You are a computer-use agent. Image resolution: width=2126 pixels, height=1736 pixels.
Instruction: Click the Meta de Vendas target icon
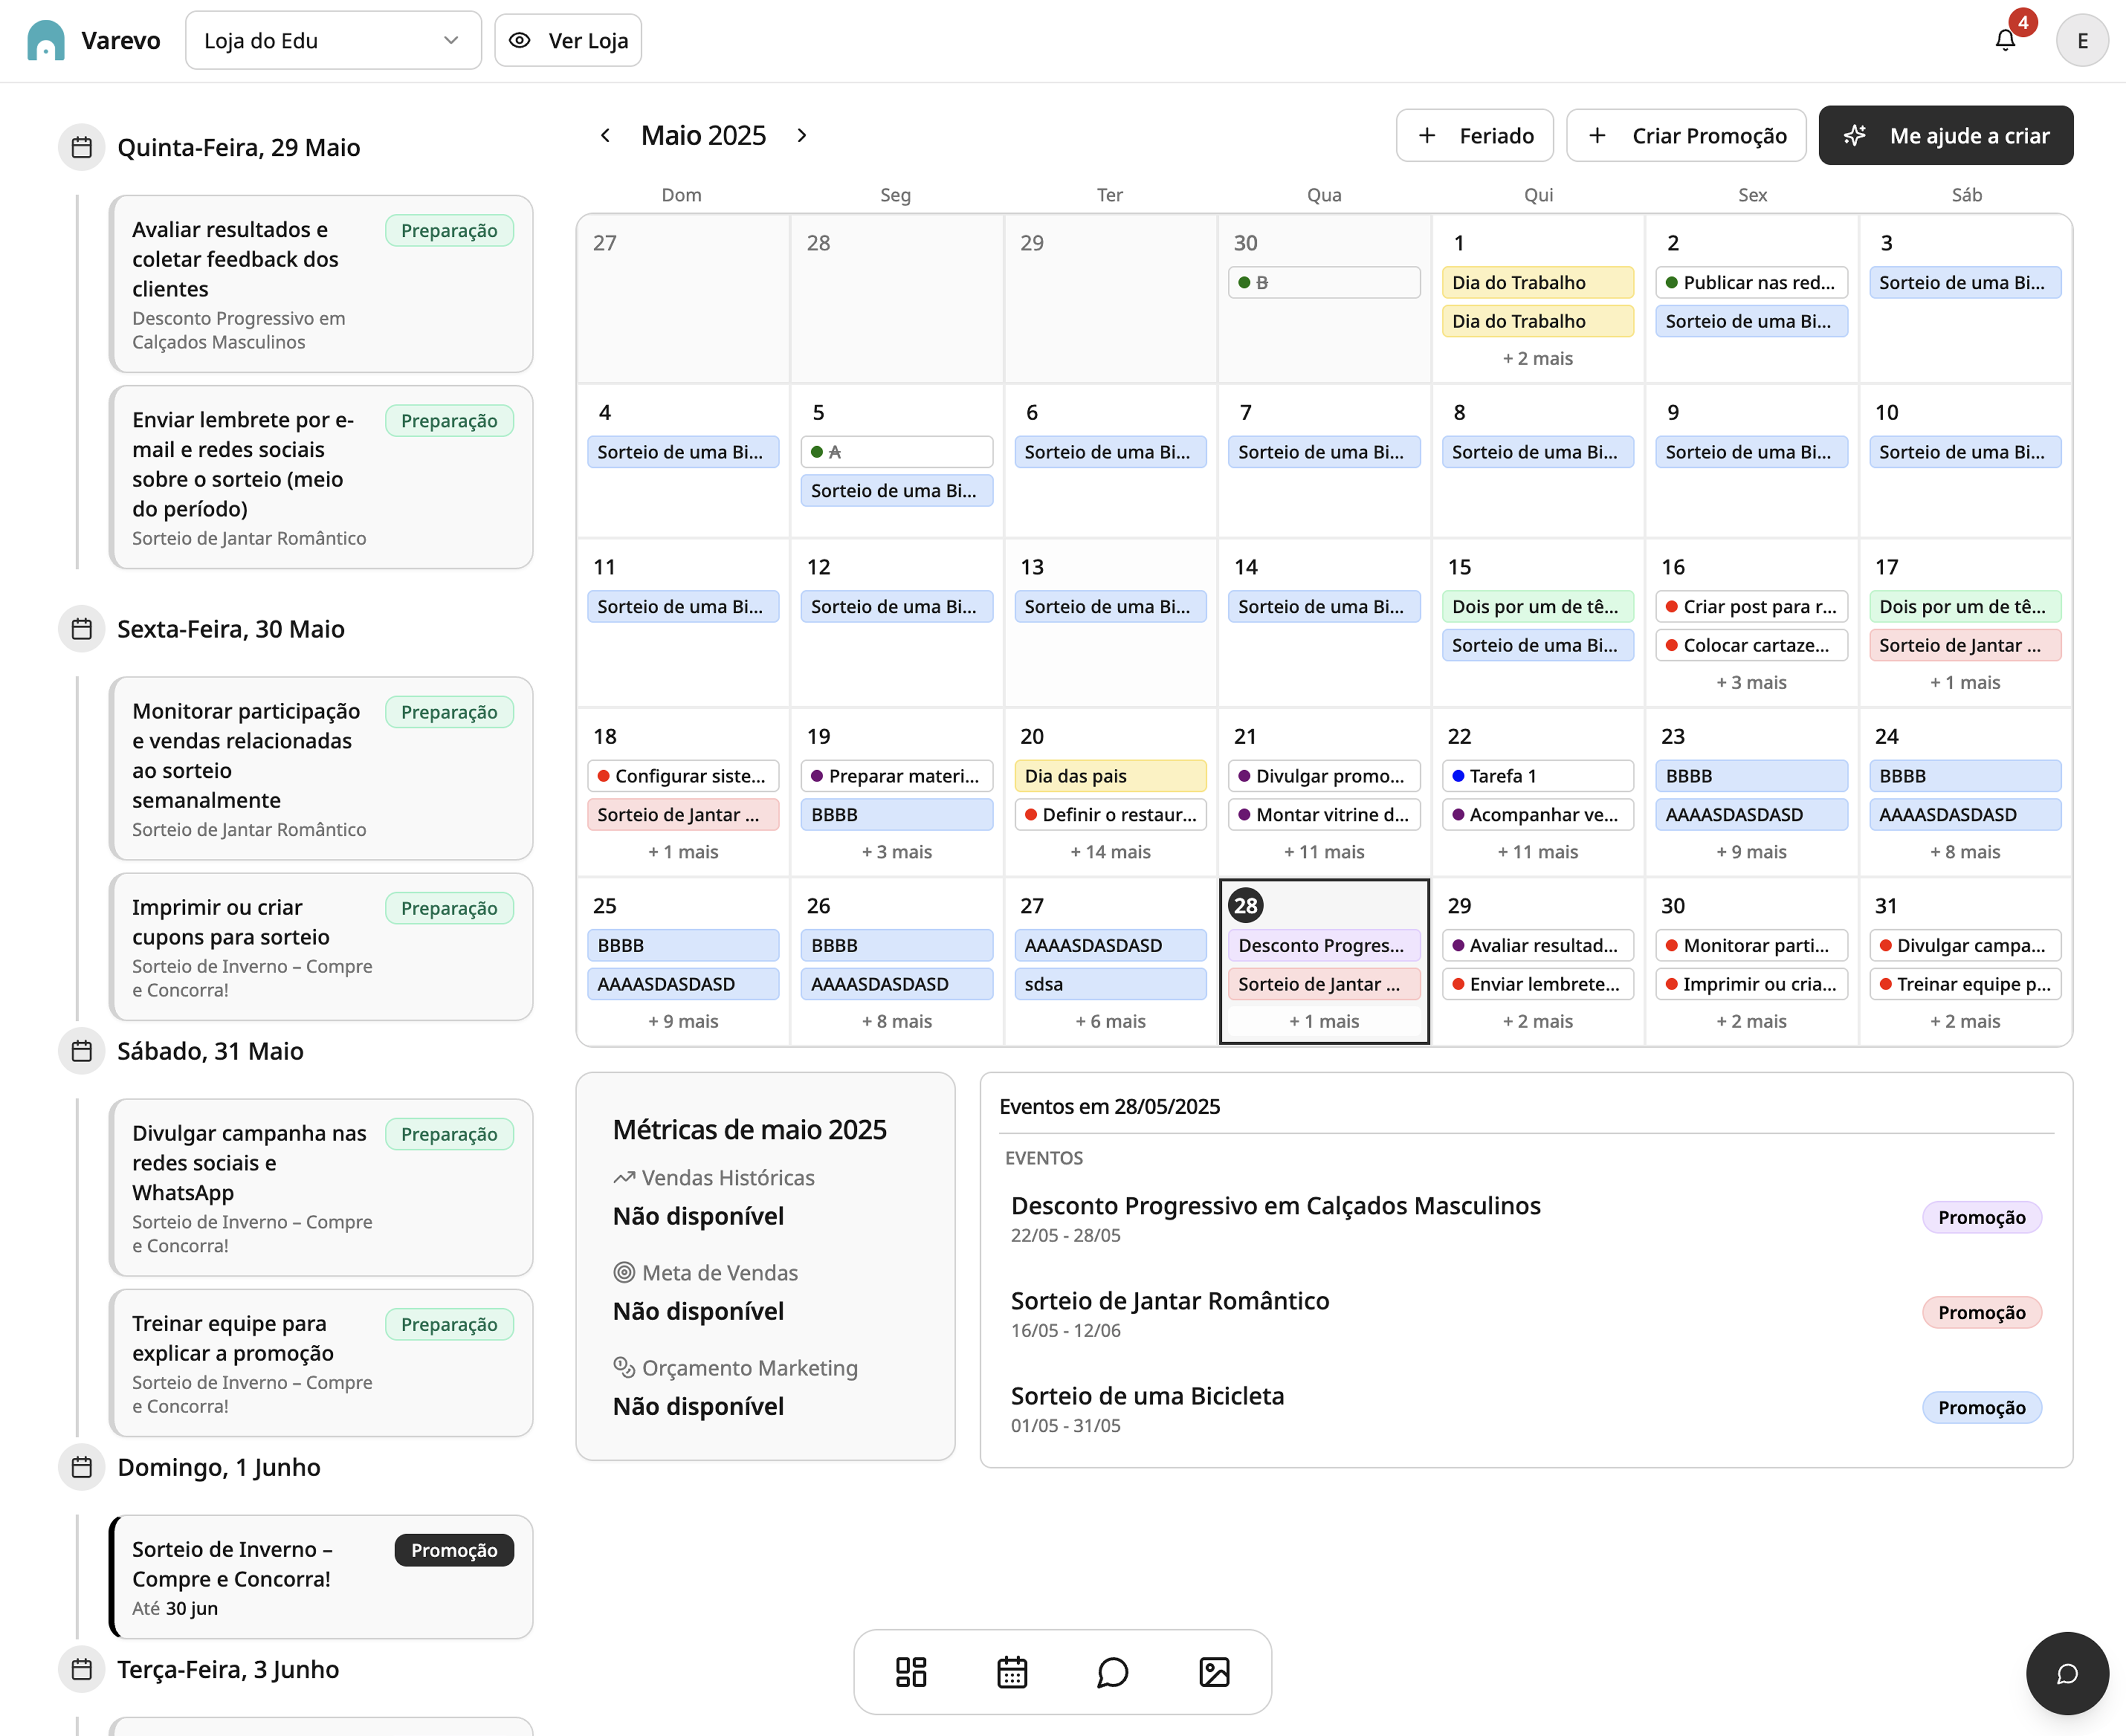[624, 1273]
